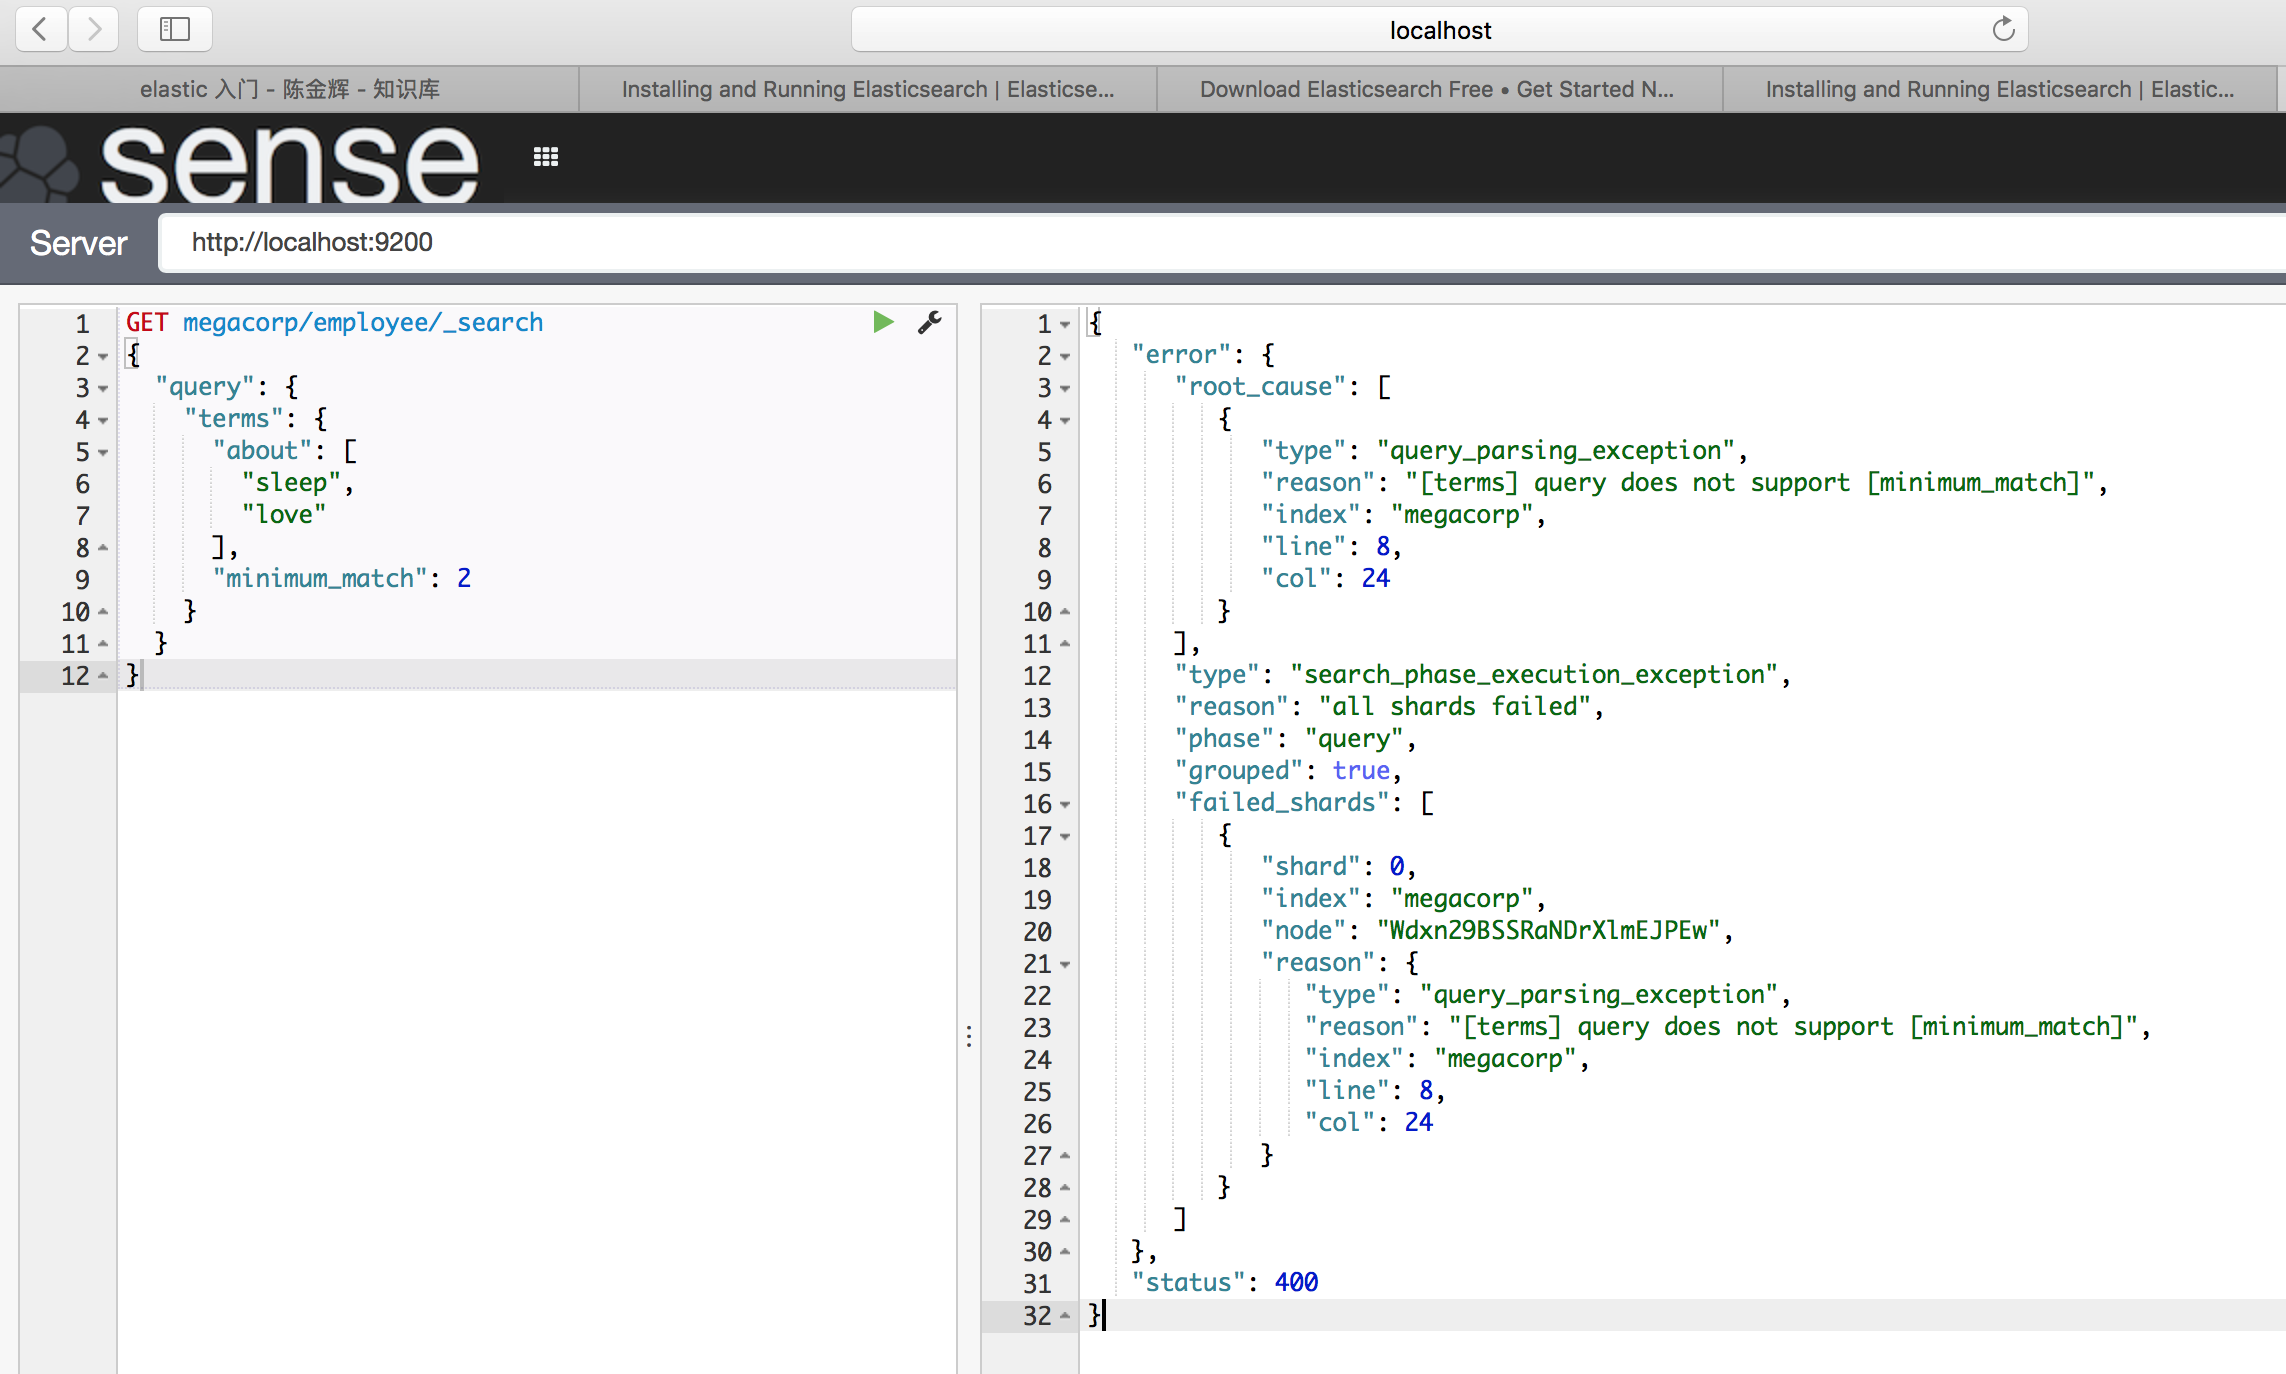
Task: Toggle the browser sidebar button
Action: tap(175, 29)
